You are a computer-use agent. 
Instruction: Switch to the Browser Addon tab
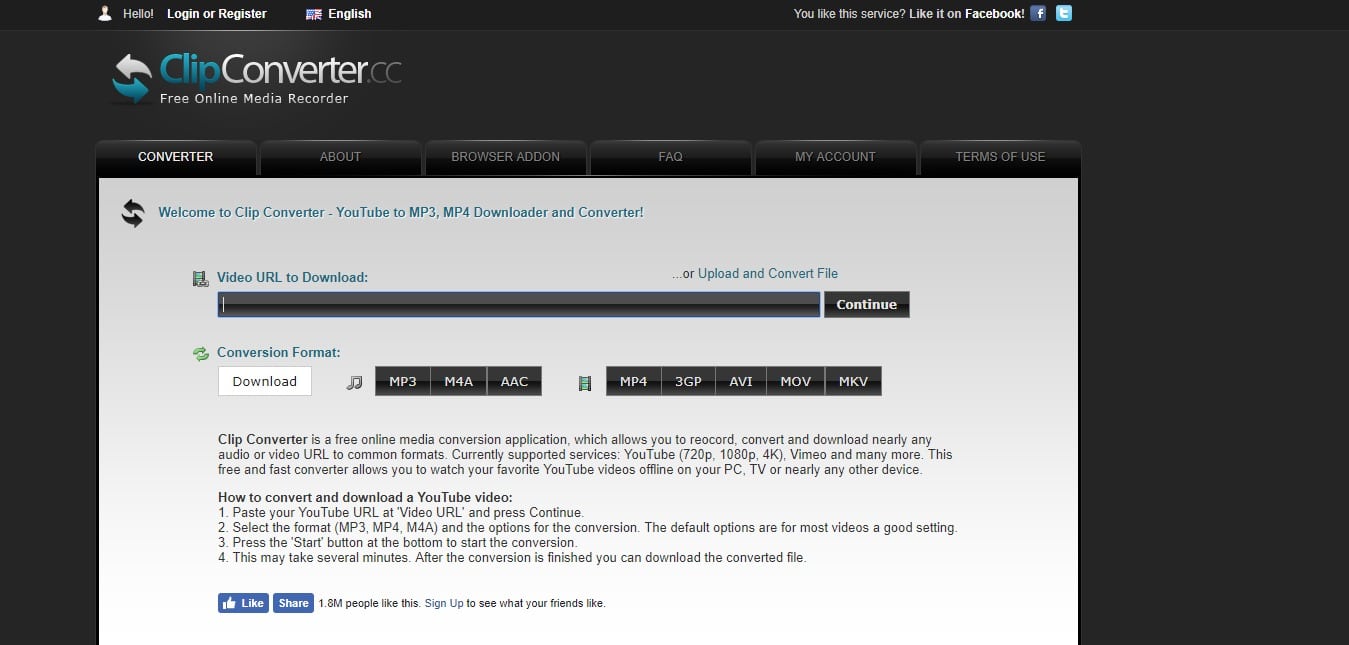point(505,157)
